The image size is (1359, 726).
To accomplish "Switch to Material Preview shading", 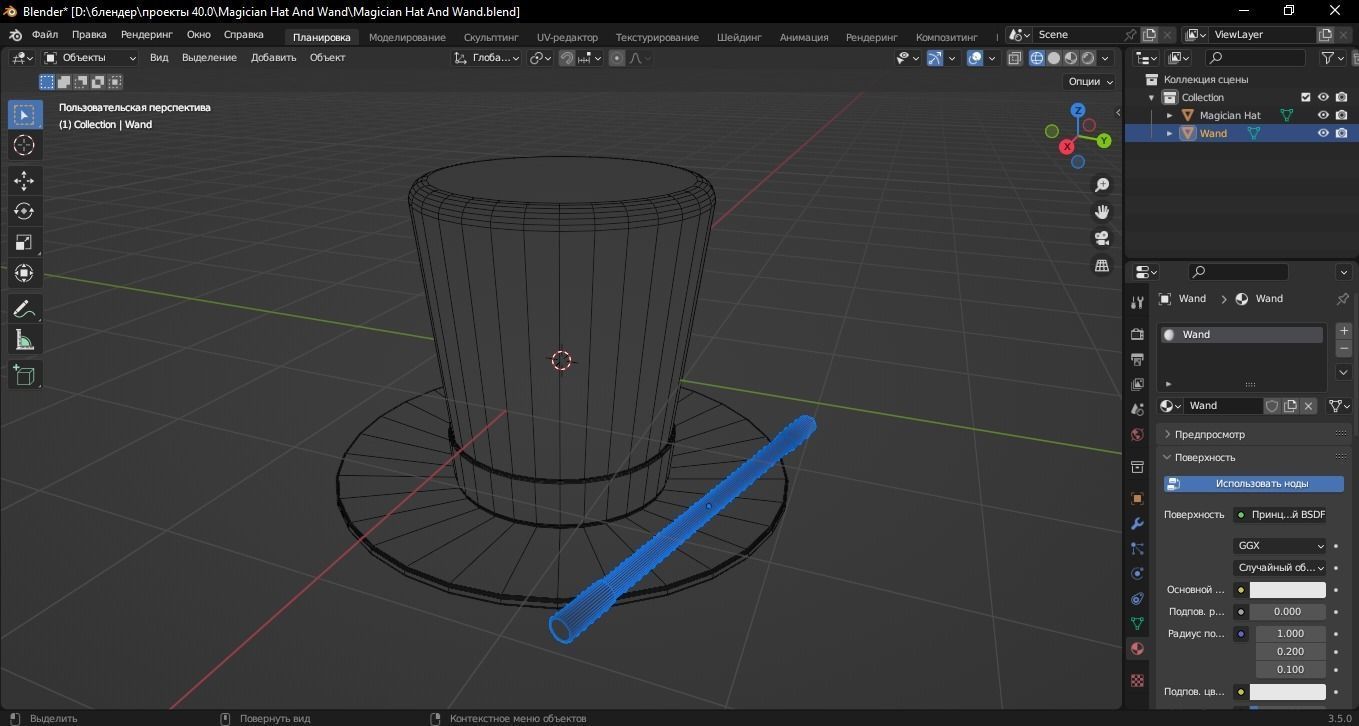I will pyautogui.click(x=1071, y=58).
